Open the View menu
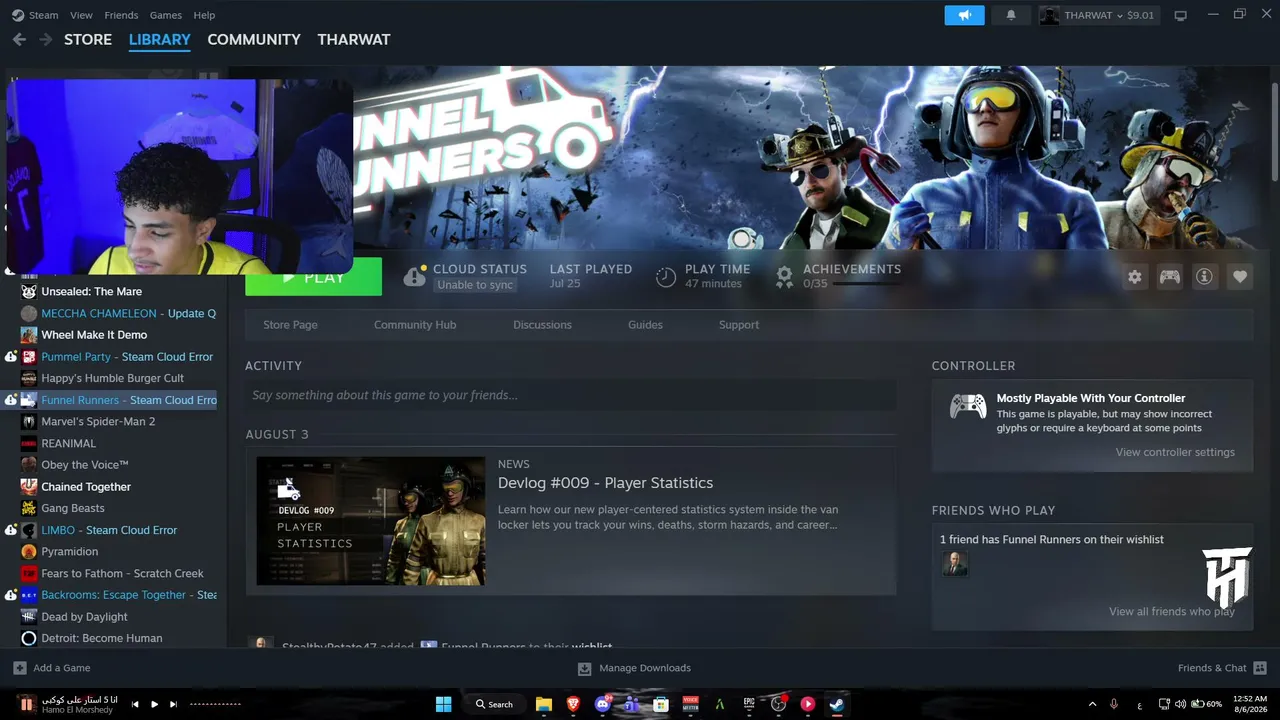 pyautogui.click(x=82, y=15)
